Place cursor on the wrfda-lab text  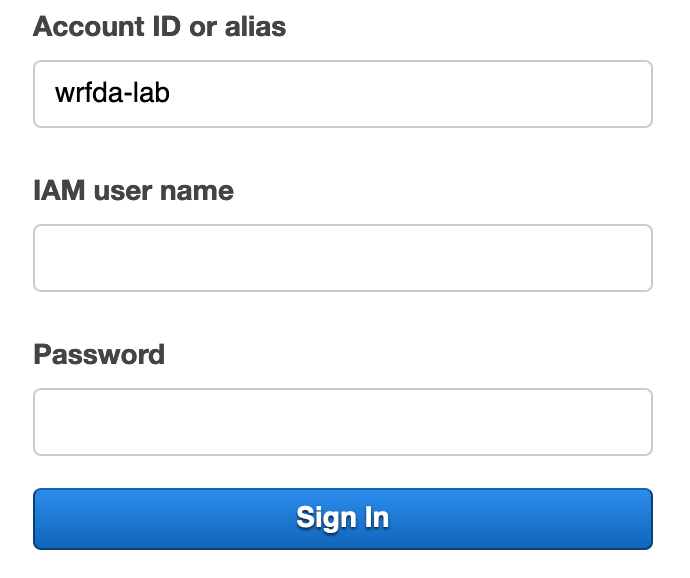coord(112,93)
